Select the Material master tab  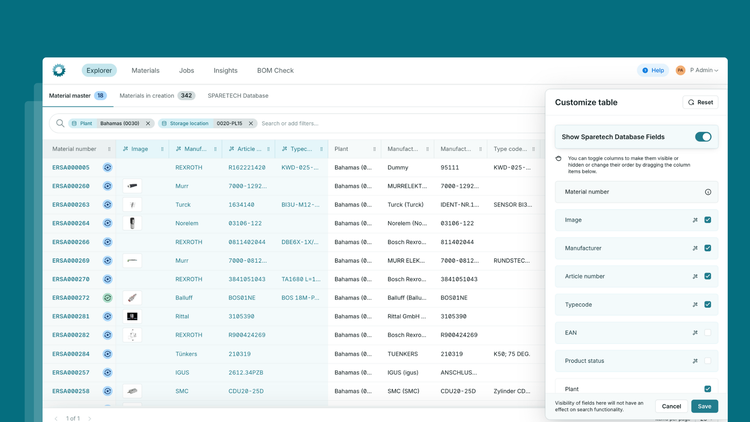coord(77,96)
